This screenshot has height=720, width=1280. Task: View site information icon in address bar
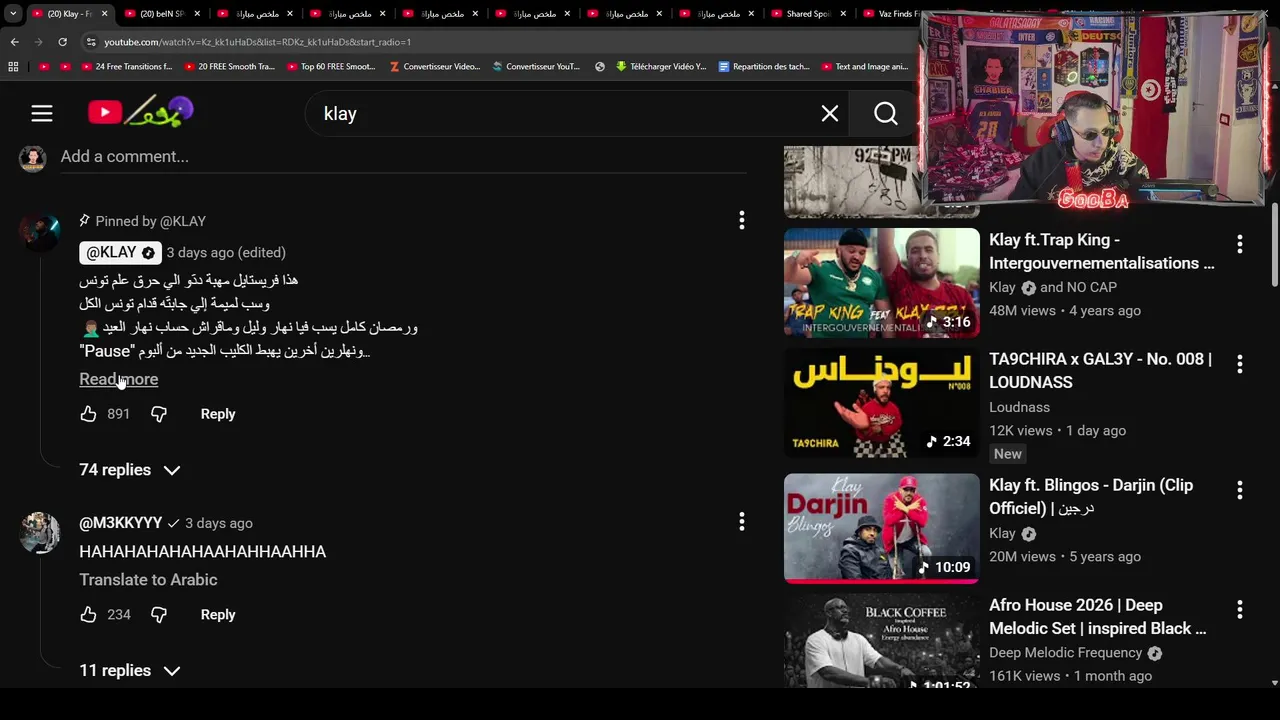[91, 42]
